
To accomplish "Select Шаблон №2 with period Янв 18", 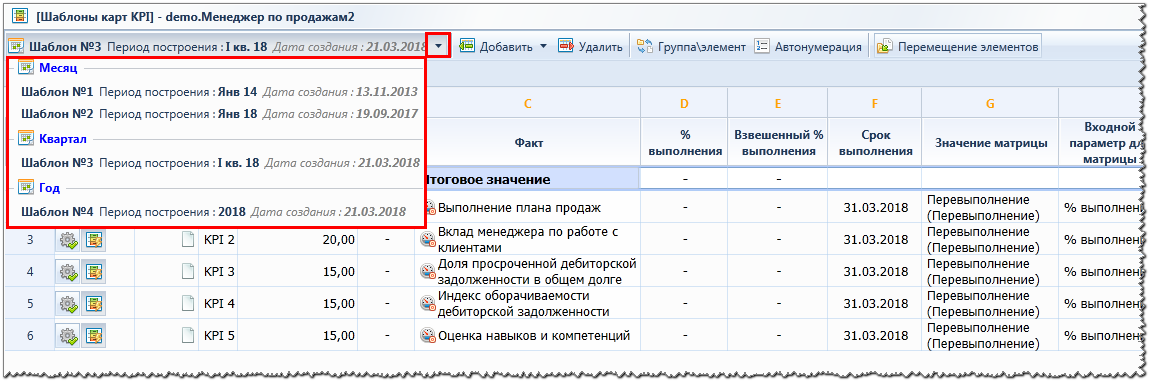I will point(219,114).
